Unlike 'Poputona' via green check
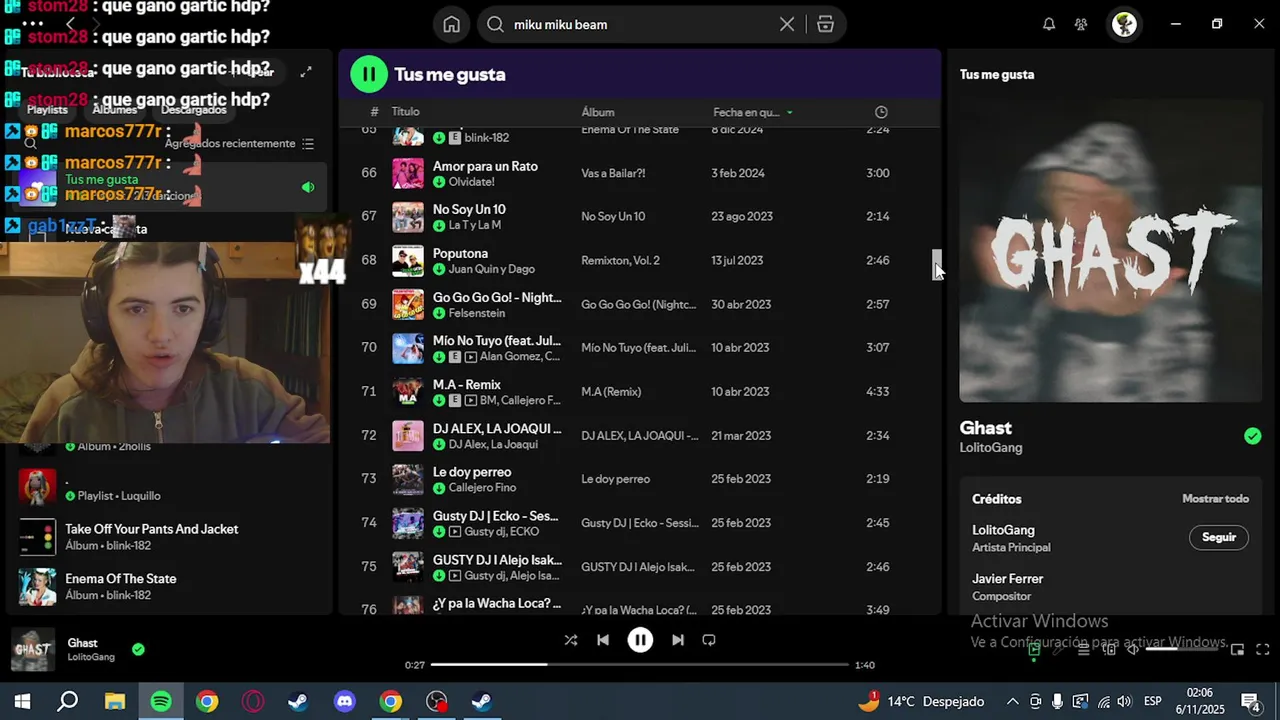Image resolution: width=1280 pixels, height=720 pixels. coord(439,269)
